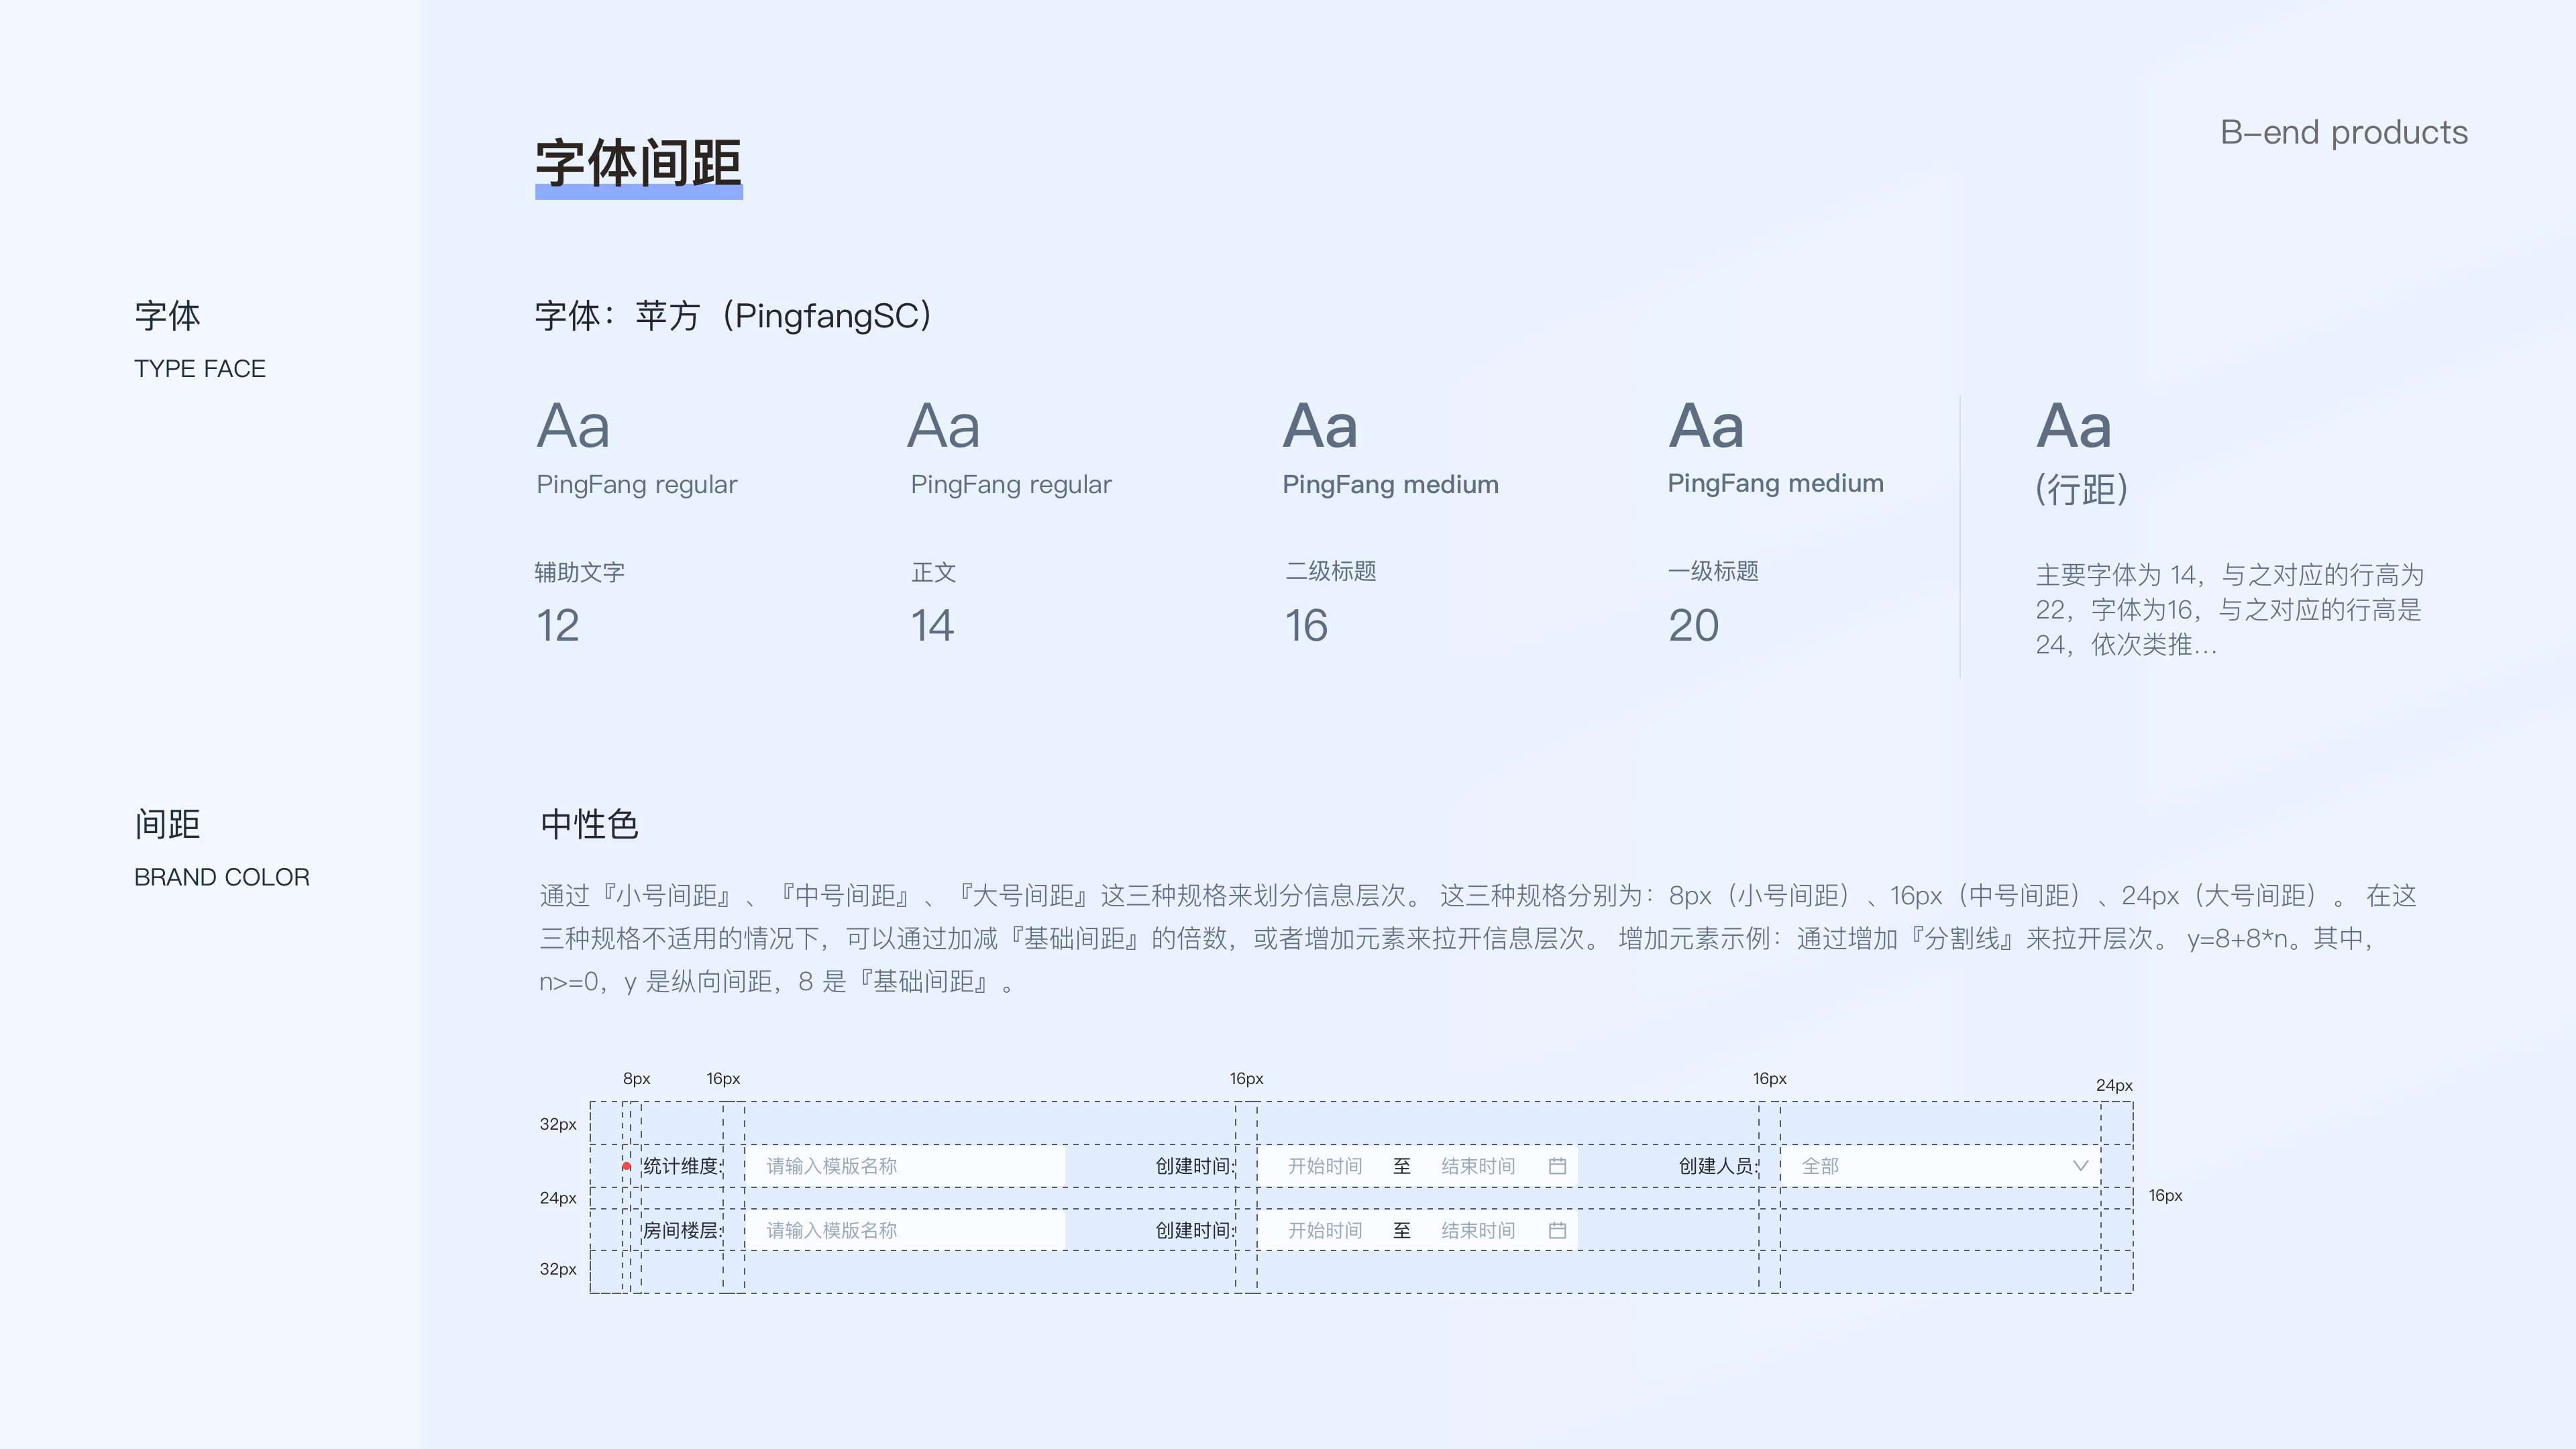Image resolution: width=2576 pixels, height=1449 pixels.
Task: Click the B-end products header text
Action: point(2344,133)
